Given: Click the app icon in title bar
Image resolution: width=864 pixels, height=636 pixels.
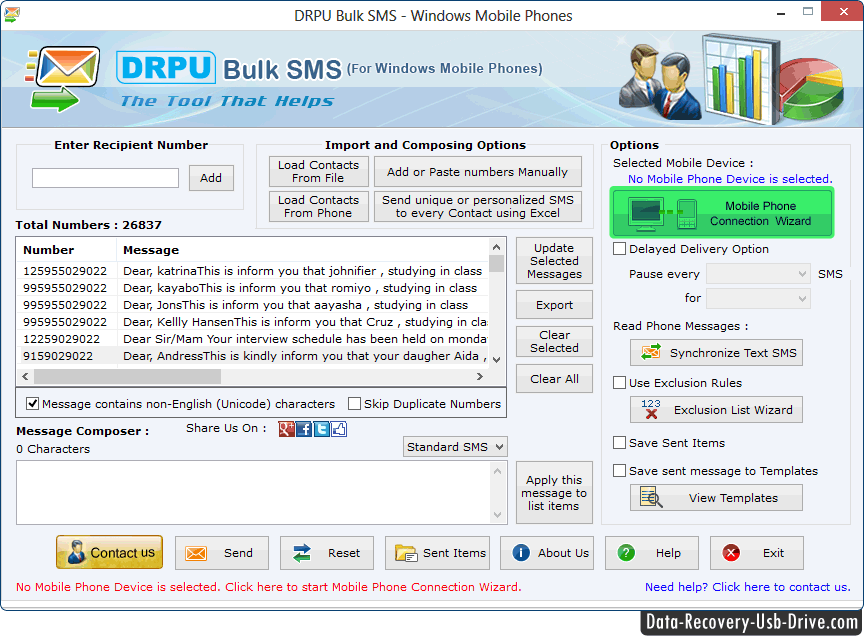Looking at the screenshot, I should [12, 14].
